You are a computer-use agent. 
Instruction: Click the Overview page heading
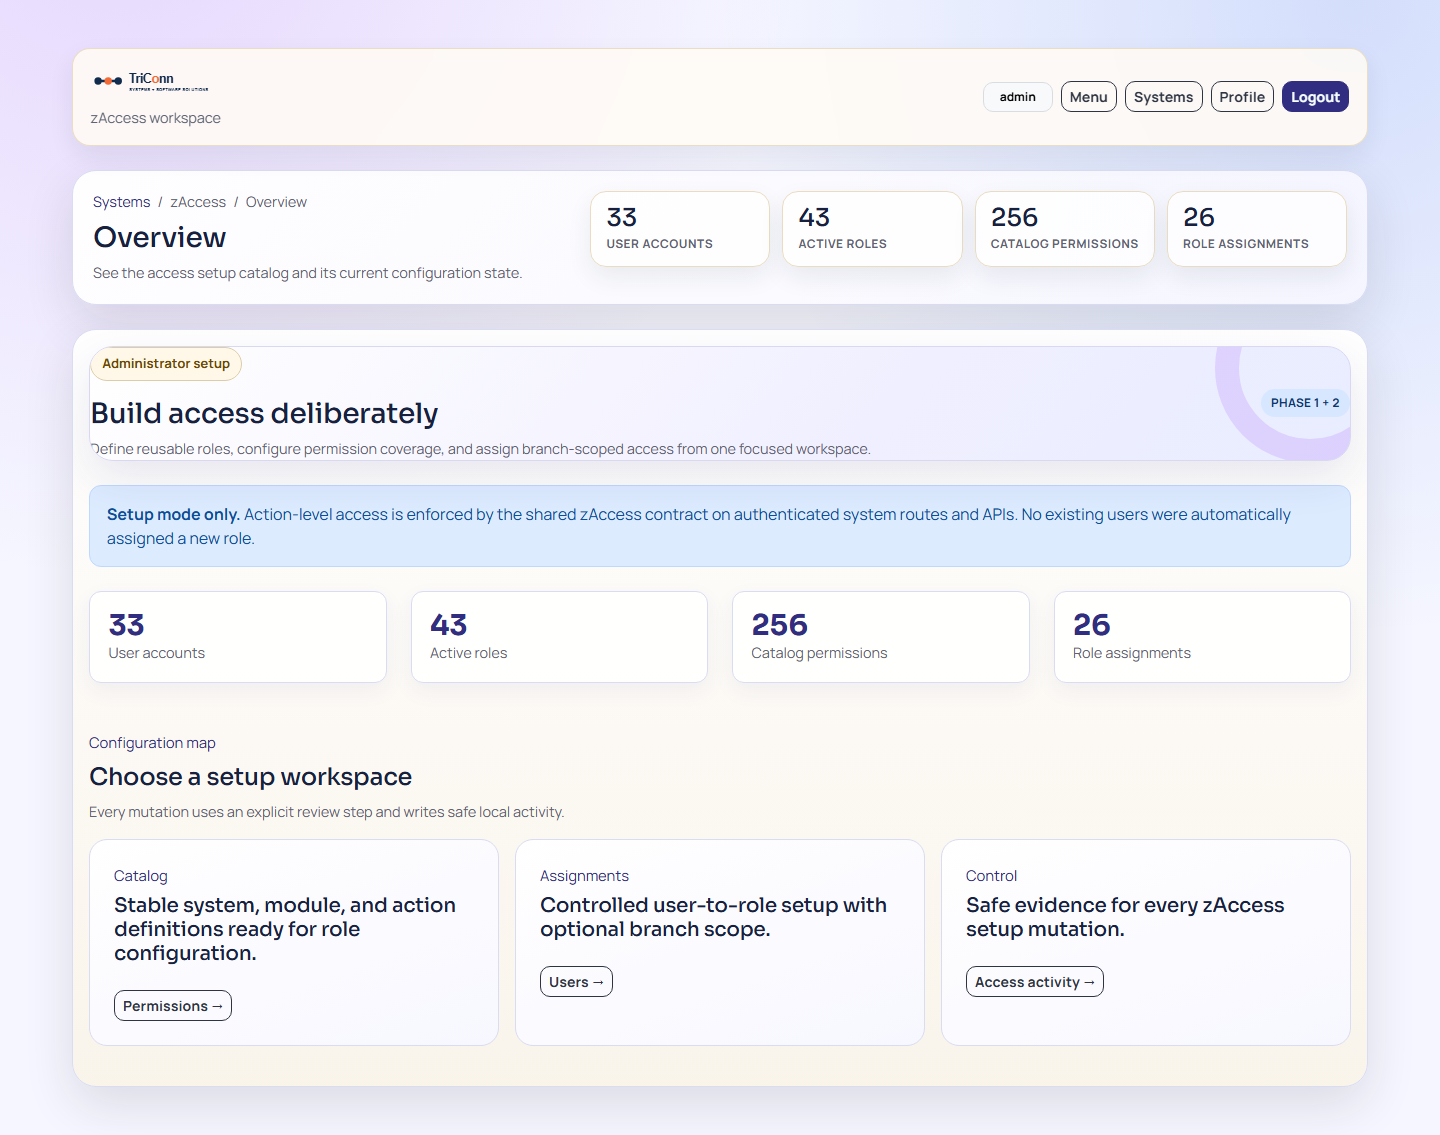click(x=160, y=237)
